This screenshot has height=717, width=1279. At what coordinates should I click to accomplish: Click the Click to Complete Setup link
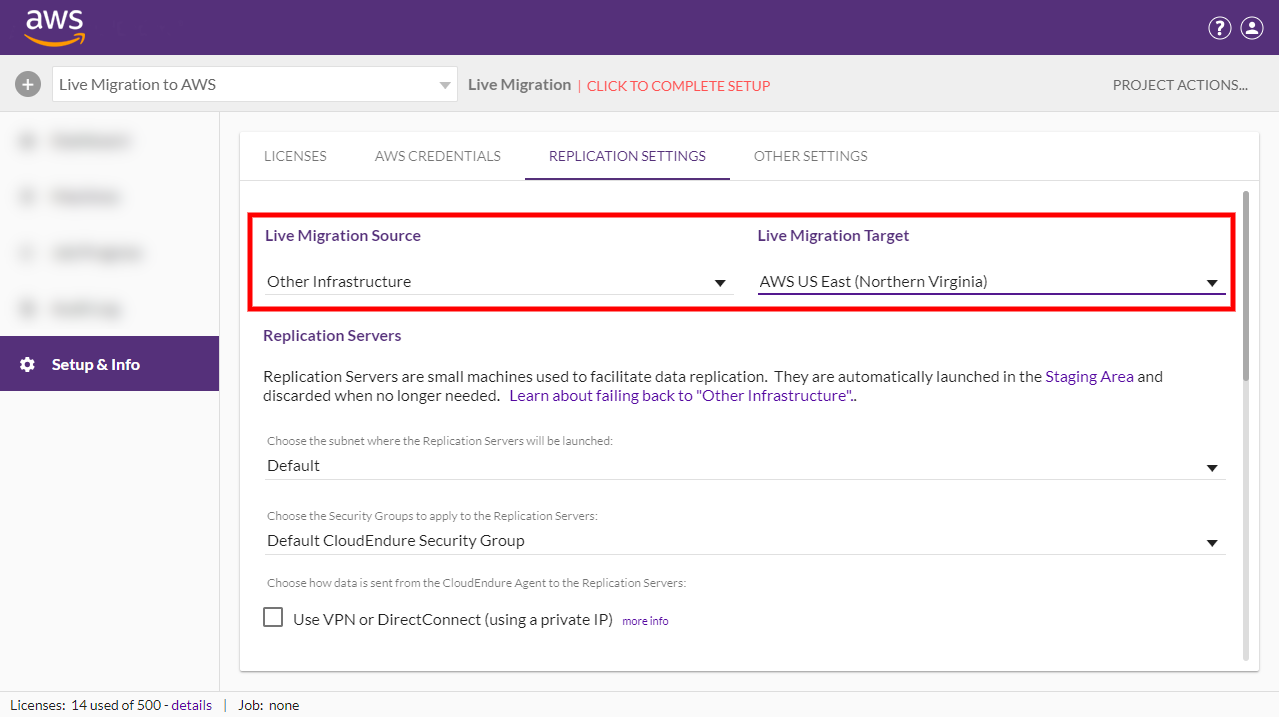click(678, 86)
